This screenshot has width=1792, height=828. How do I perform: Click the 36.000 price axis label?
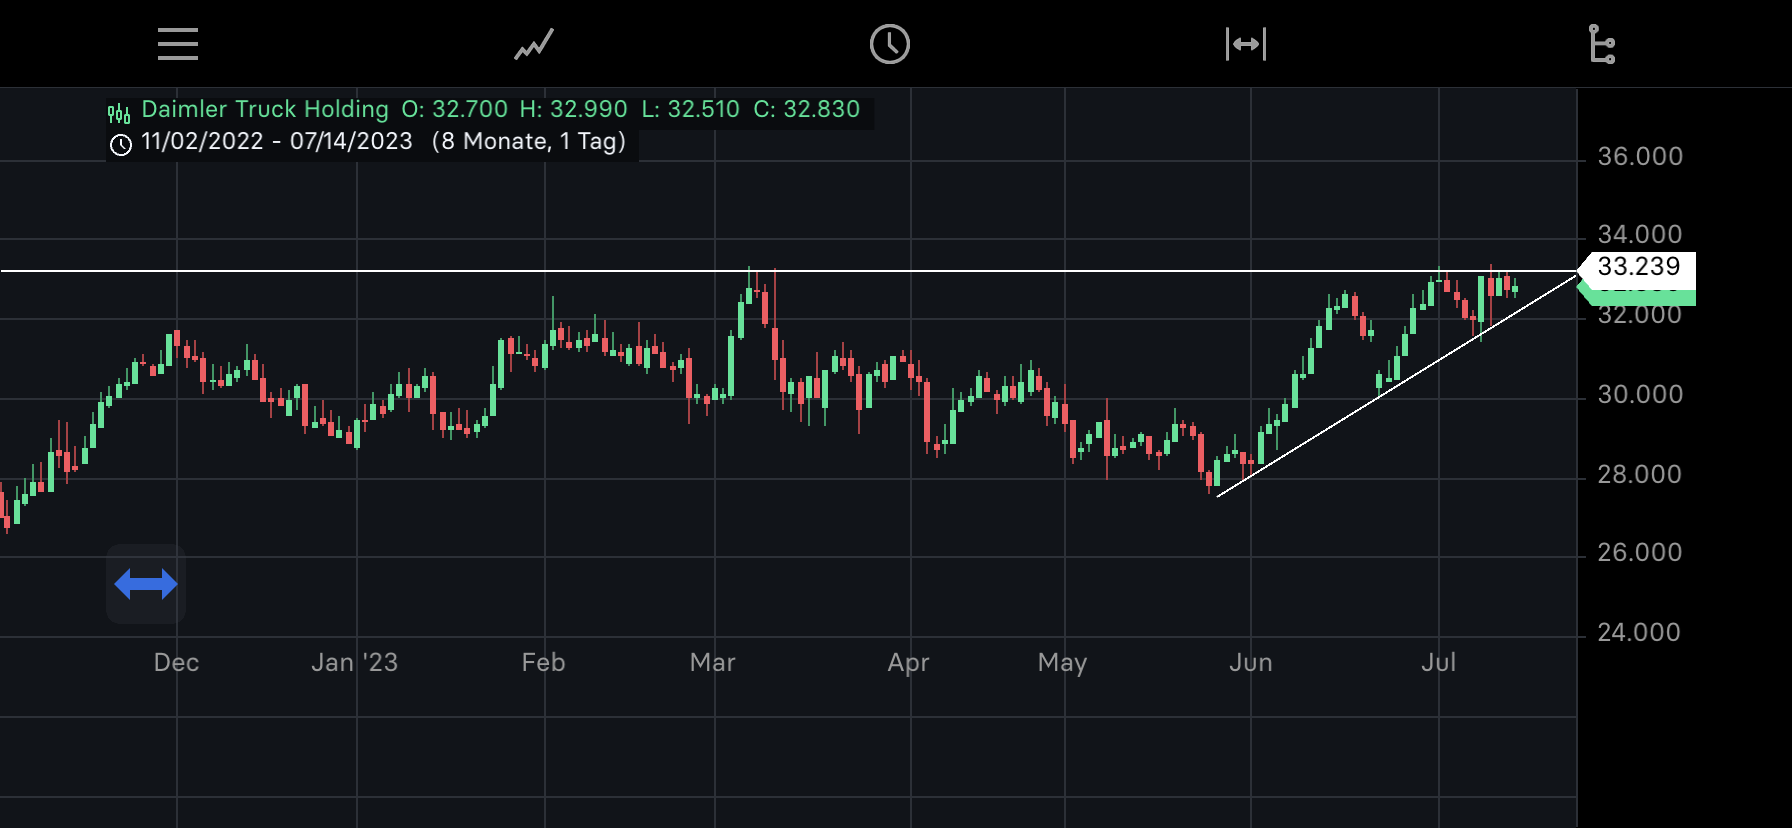tap(1640, 157)
